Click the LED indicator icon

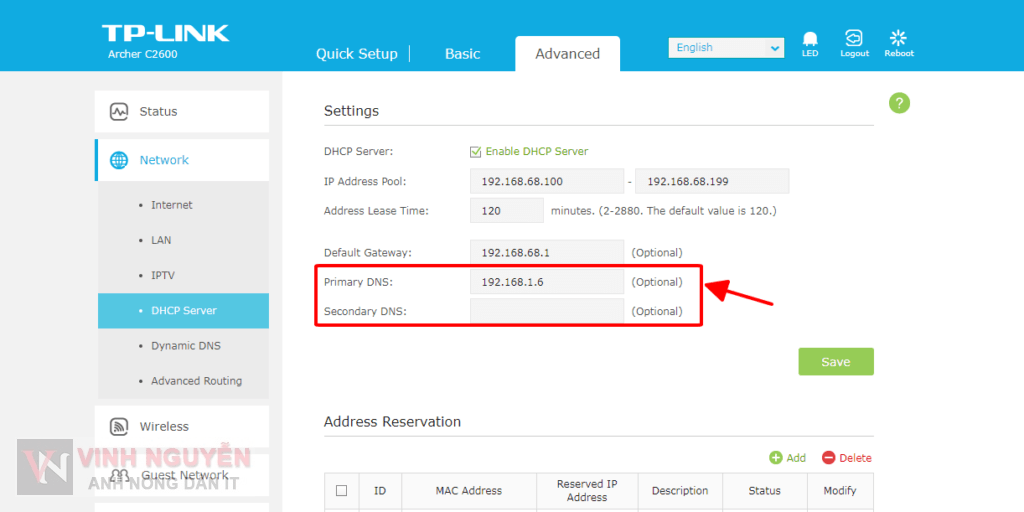pyautogui.click(x=809, y=40)
